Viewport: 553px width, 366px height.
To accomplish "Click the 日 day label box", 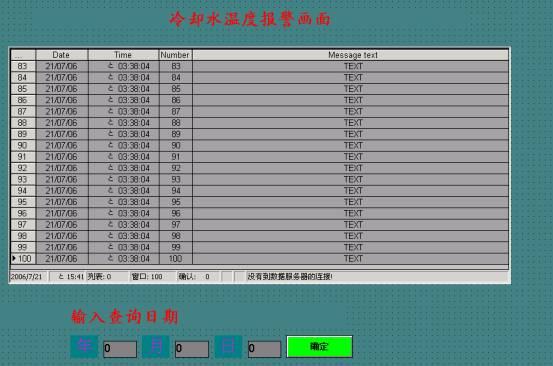I will (228, 347).
